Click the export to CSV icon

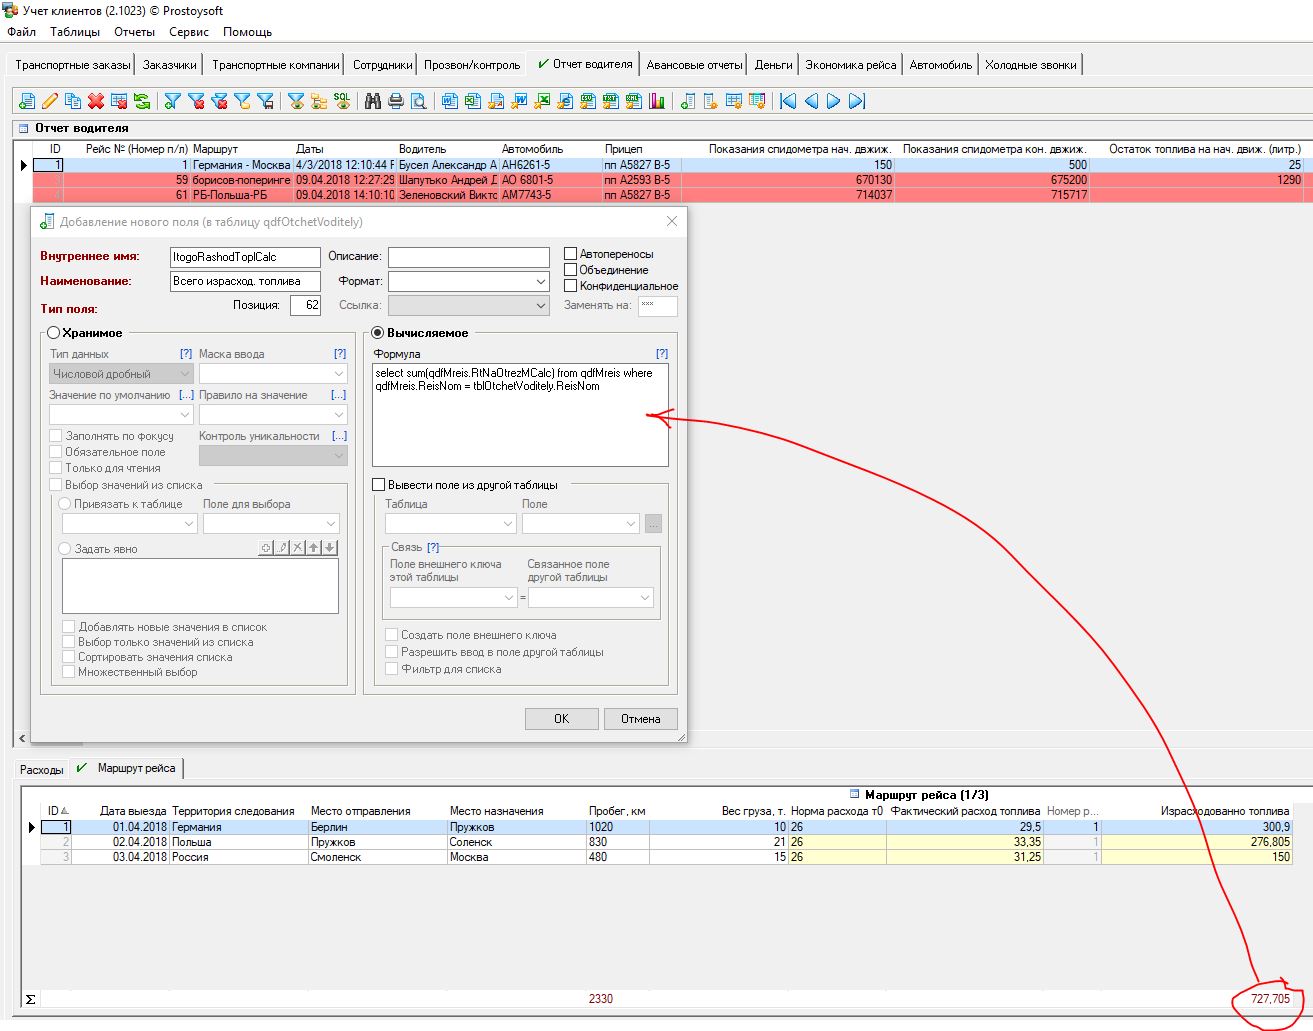(x=588, y=101)
